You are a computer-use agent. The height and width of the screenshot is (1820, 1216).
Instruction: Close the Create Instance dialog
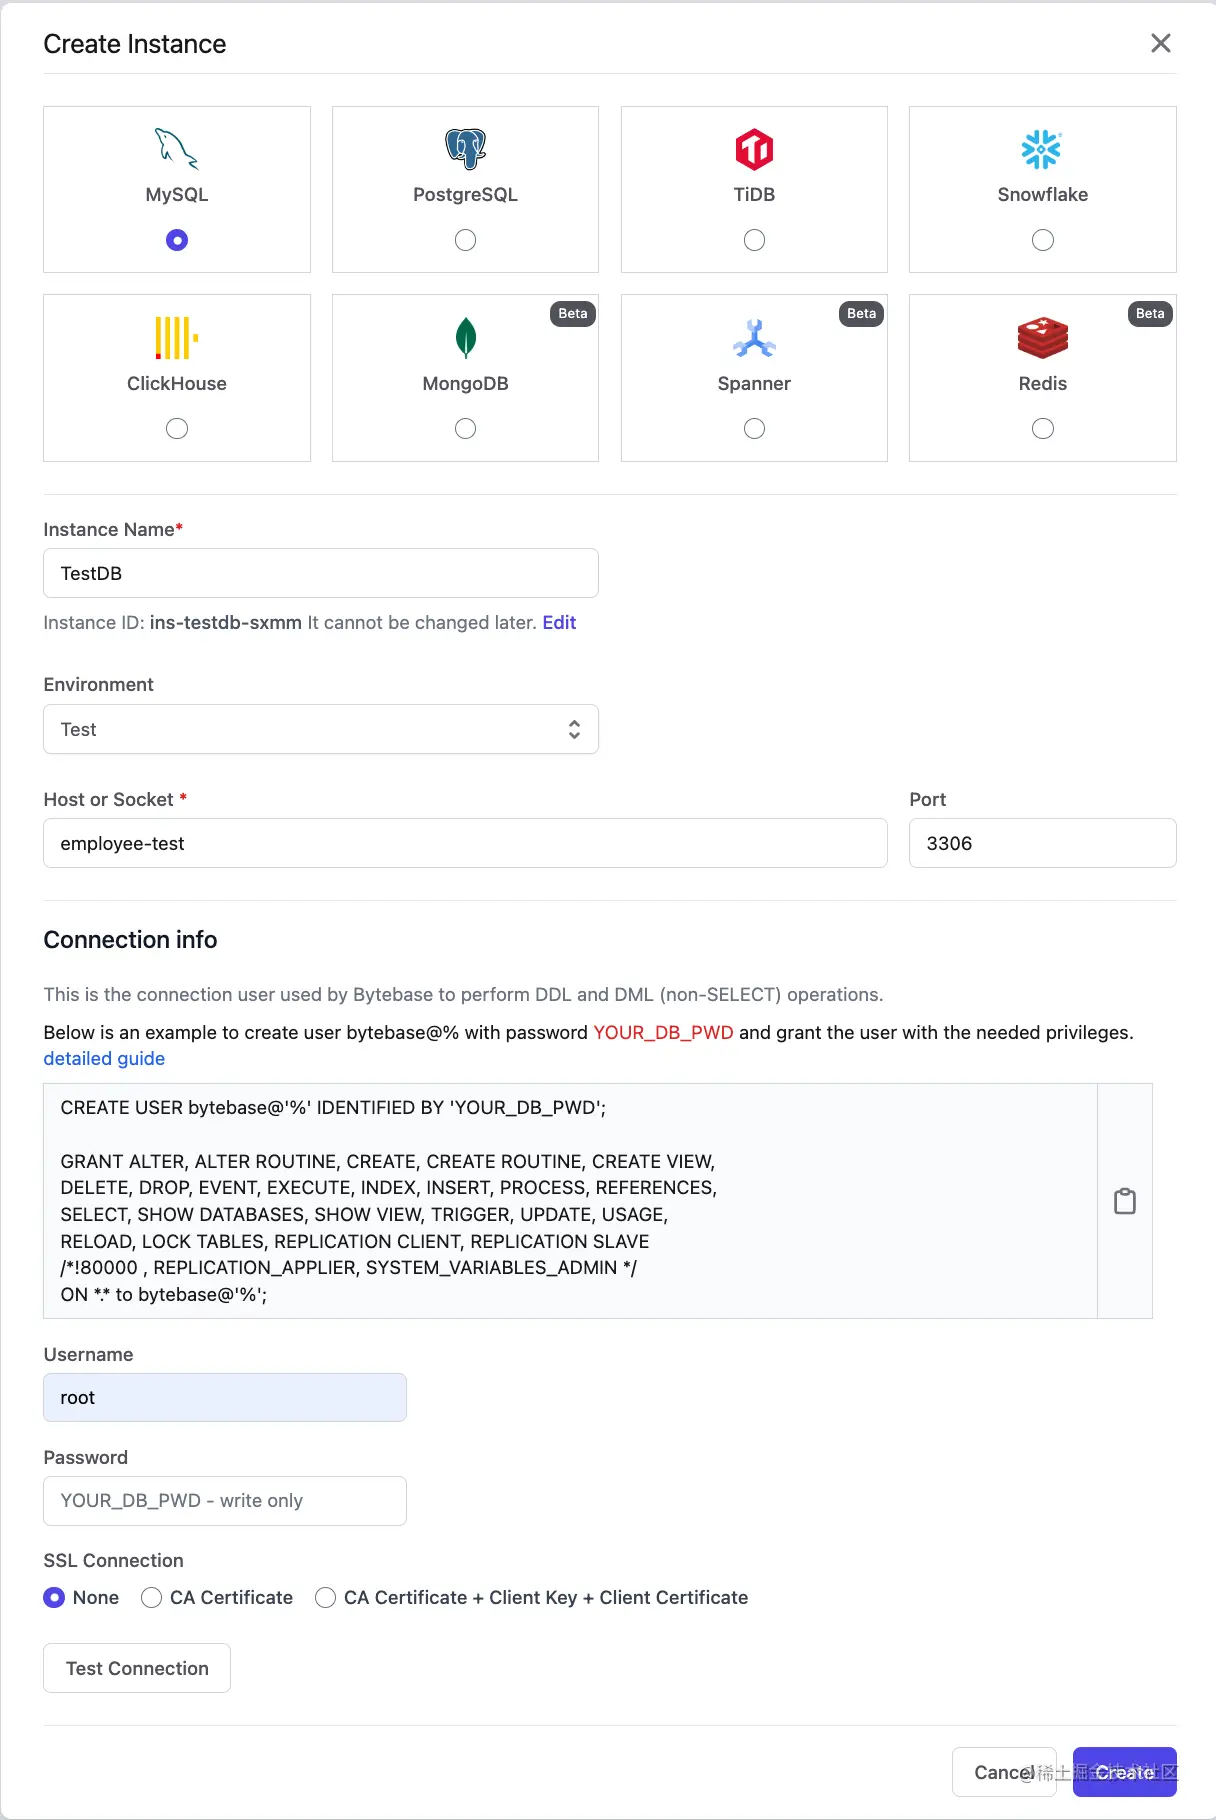click(x=1160, y=43)
